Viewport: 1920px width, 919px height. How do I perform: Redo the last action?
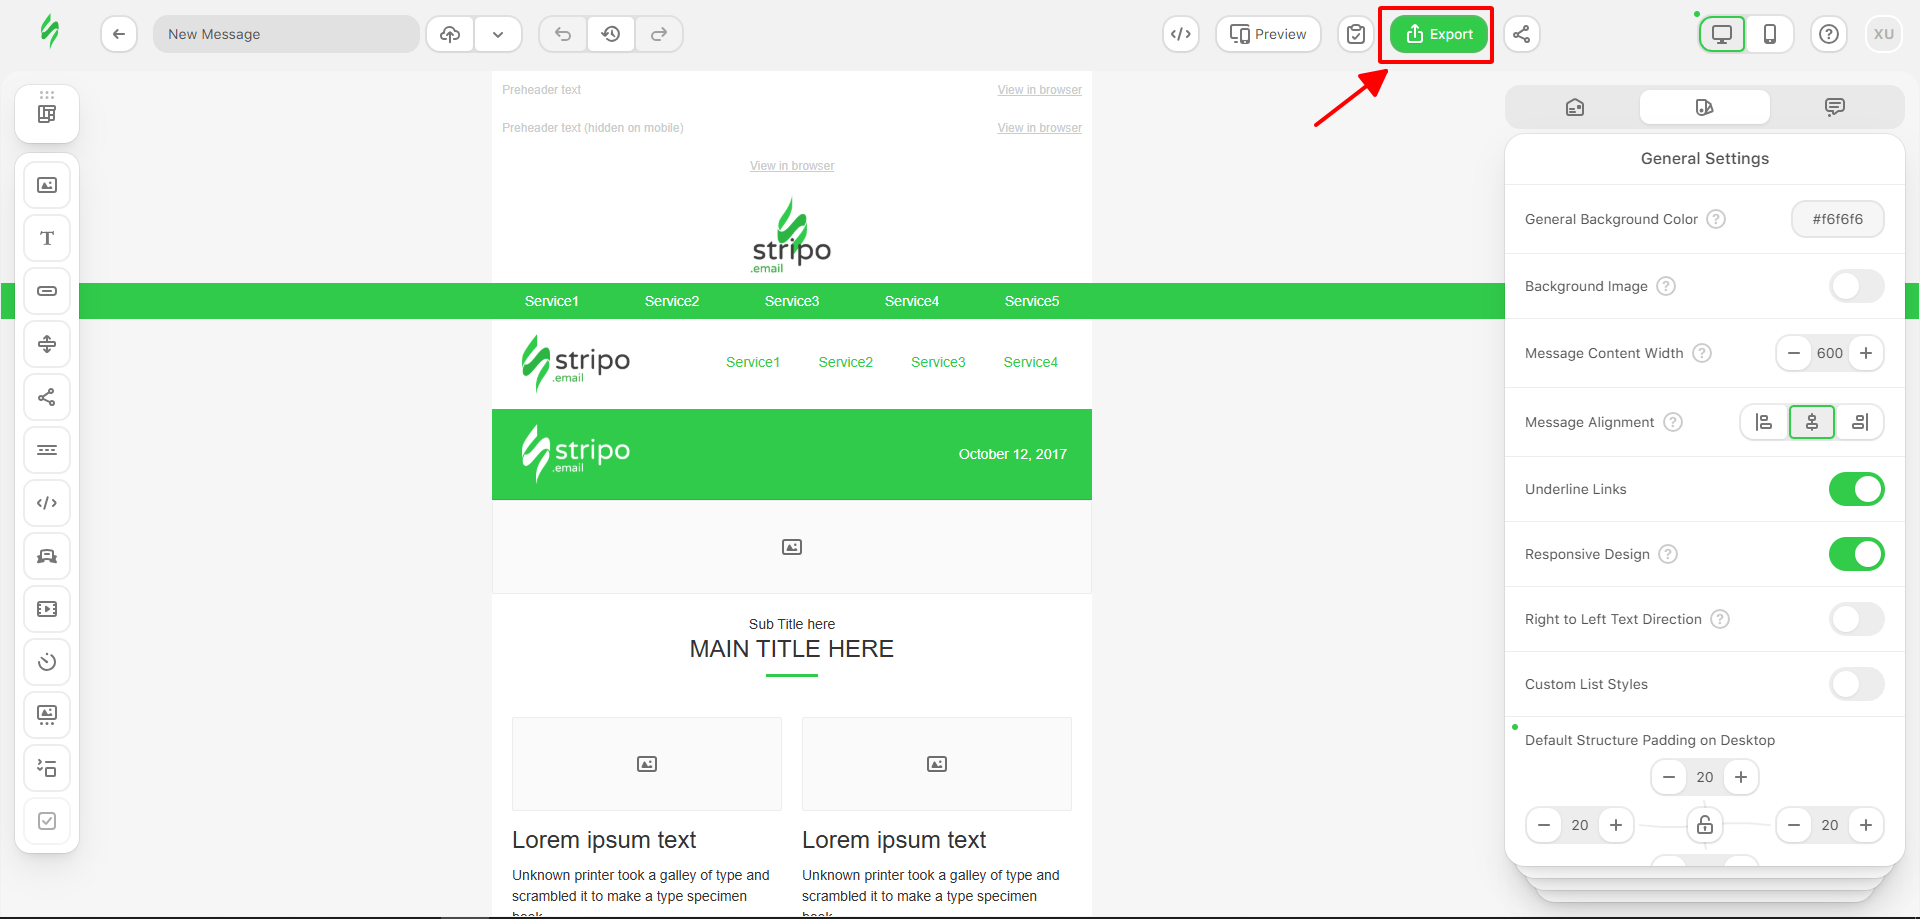(x=659, y=34)
